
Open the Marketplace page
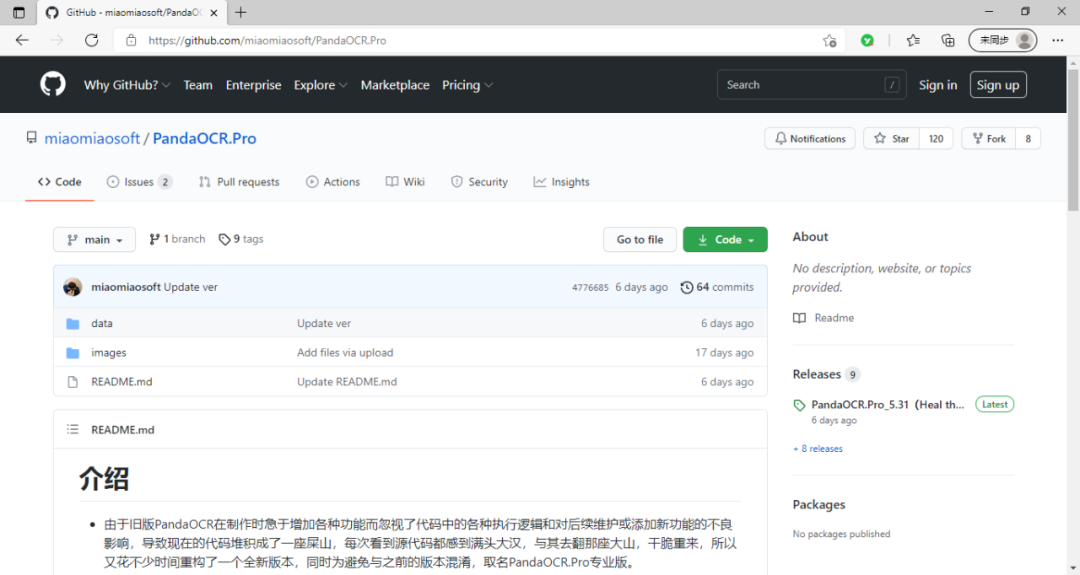[x=395, y=85]
